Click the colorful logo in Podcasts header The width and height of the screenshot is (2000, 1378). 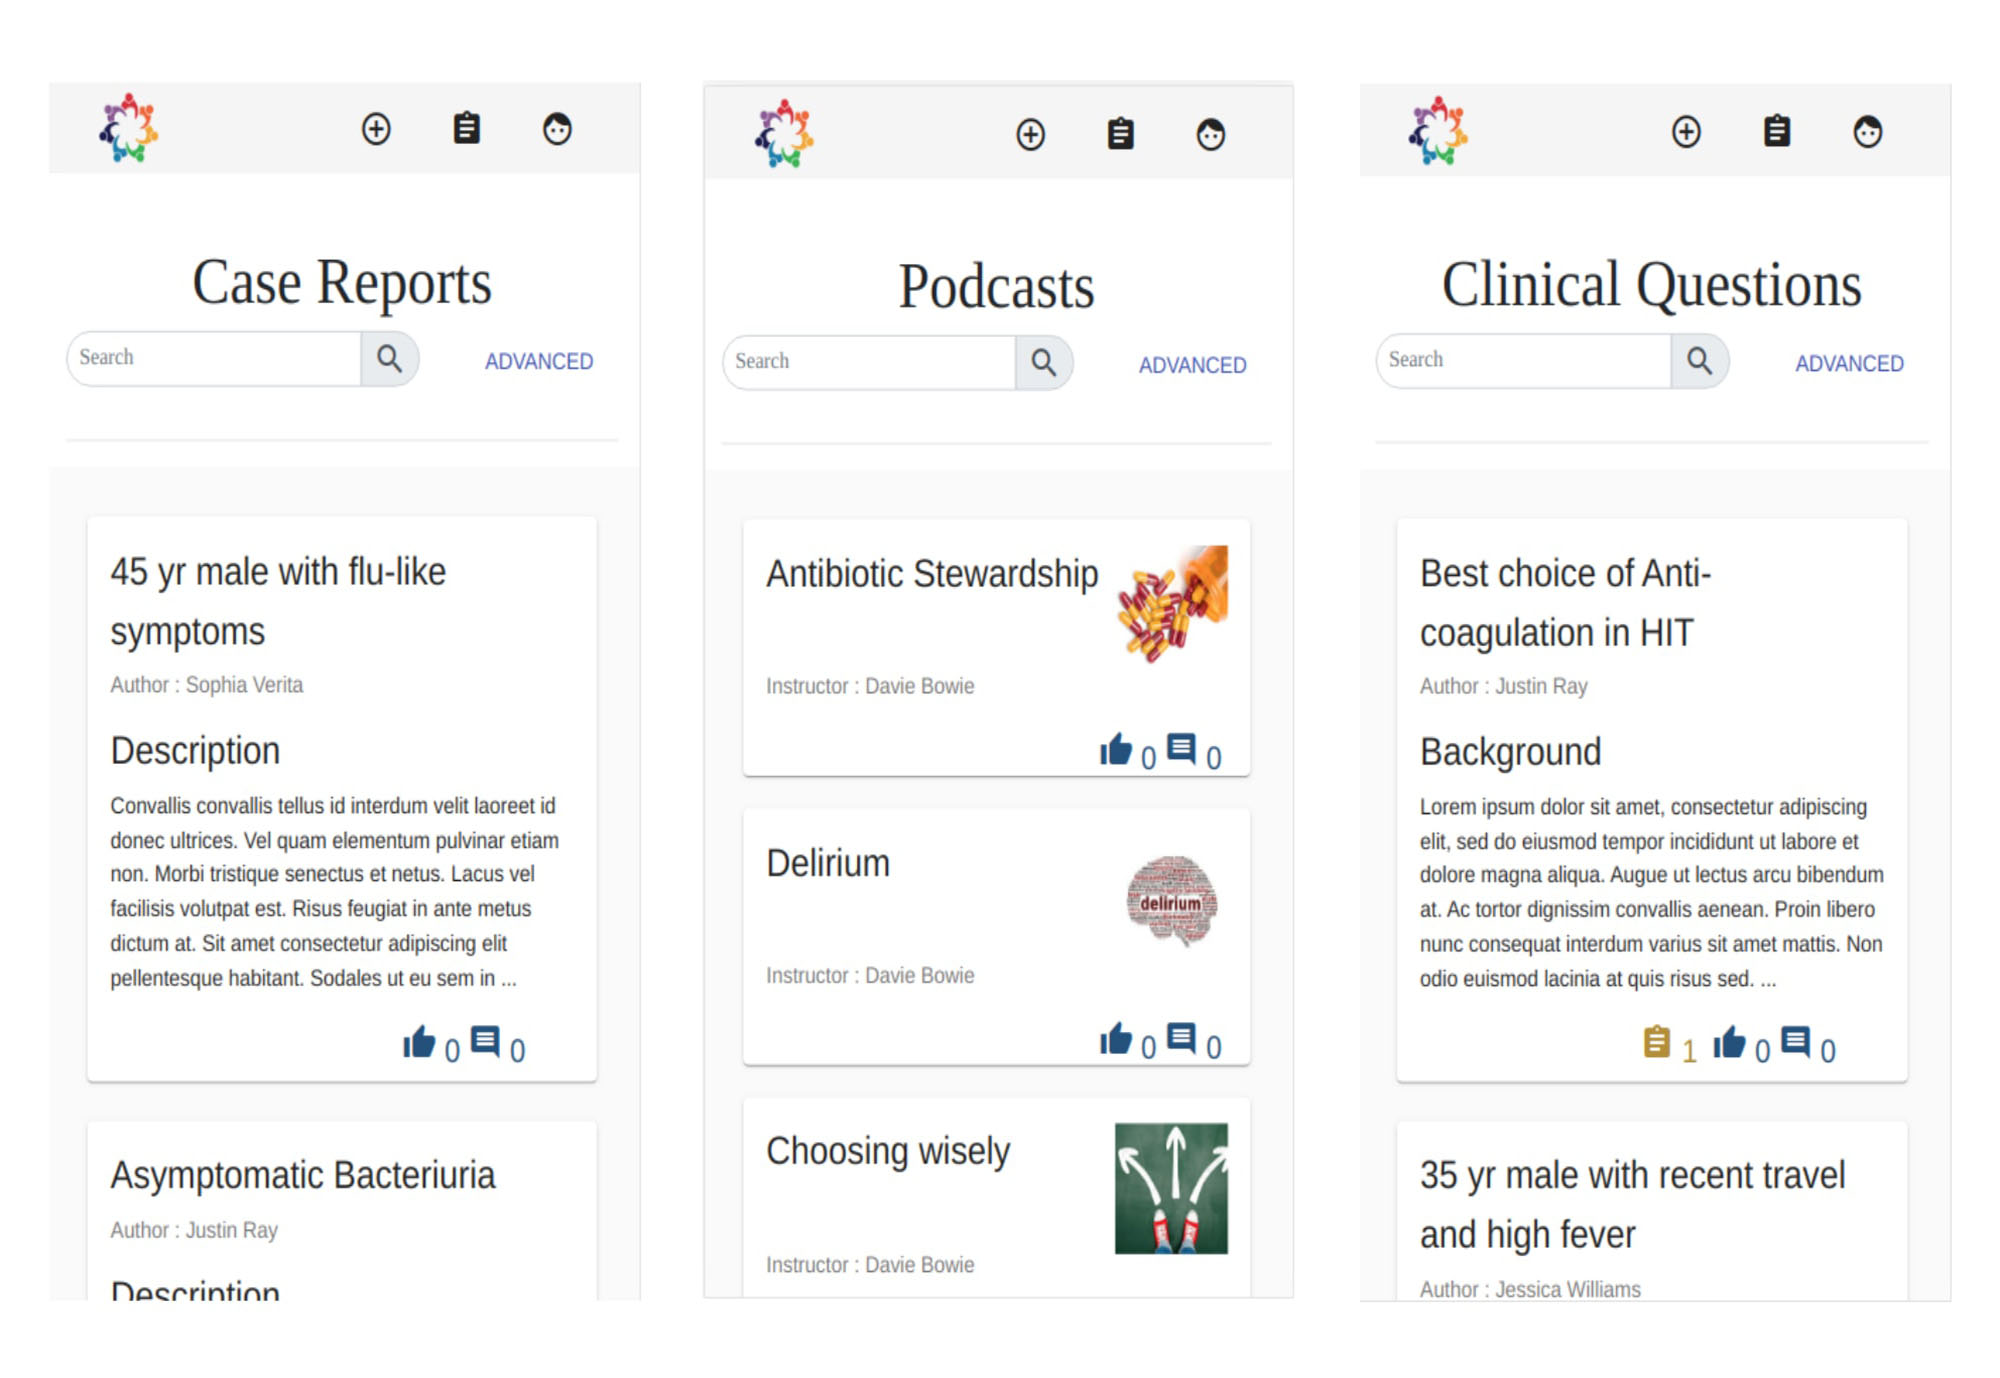784,133
